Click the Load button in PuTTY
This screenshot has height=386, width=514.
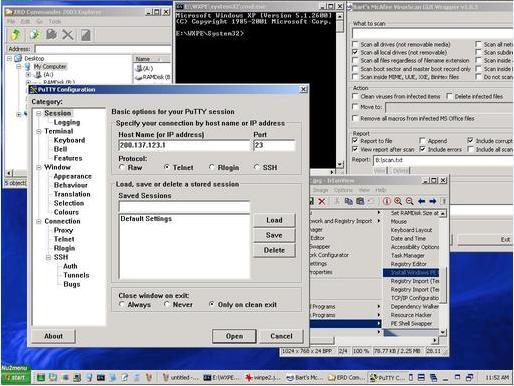(x=274, y=220)
